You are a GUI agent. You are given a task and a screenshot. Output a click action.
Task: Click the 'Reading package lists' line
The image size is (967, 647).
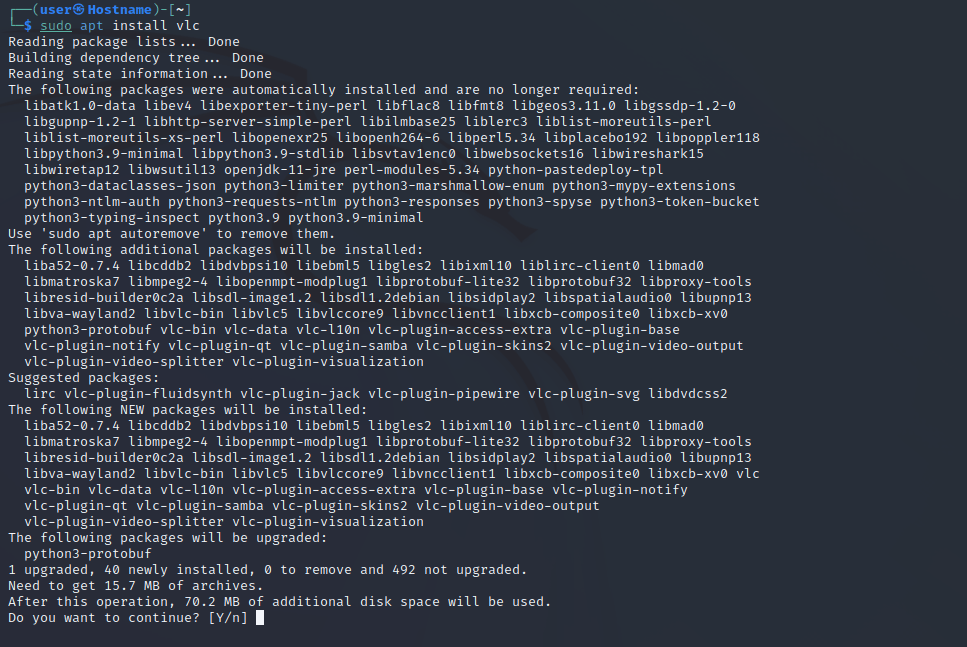(124, 42)
